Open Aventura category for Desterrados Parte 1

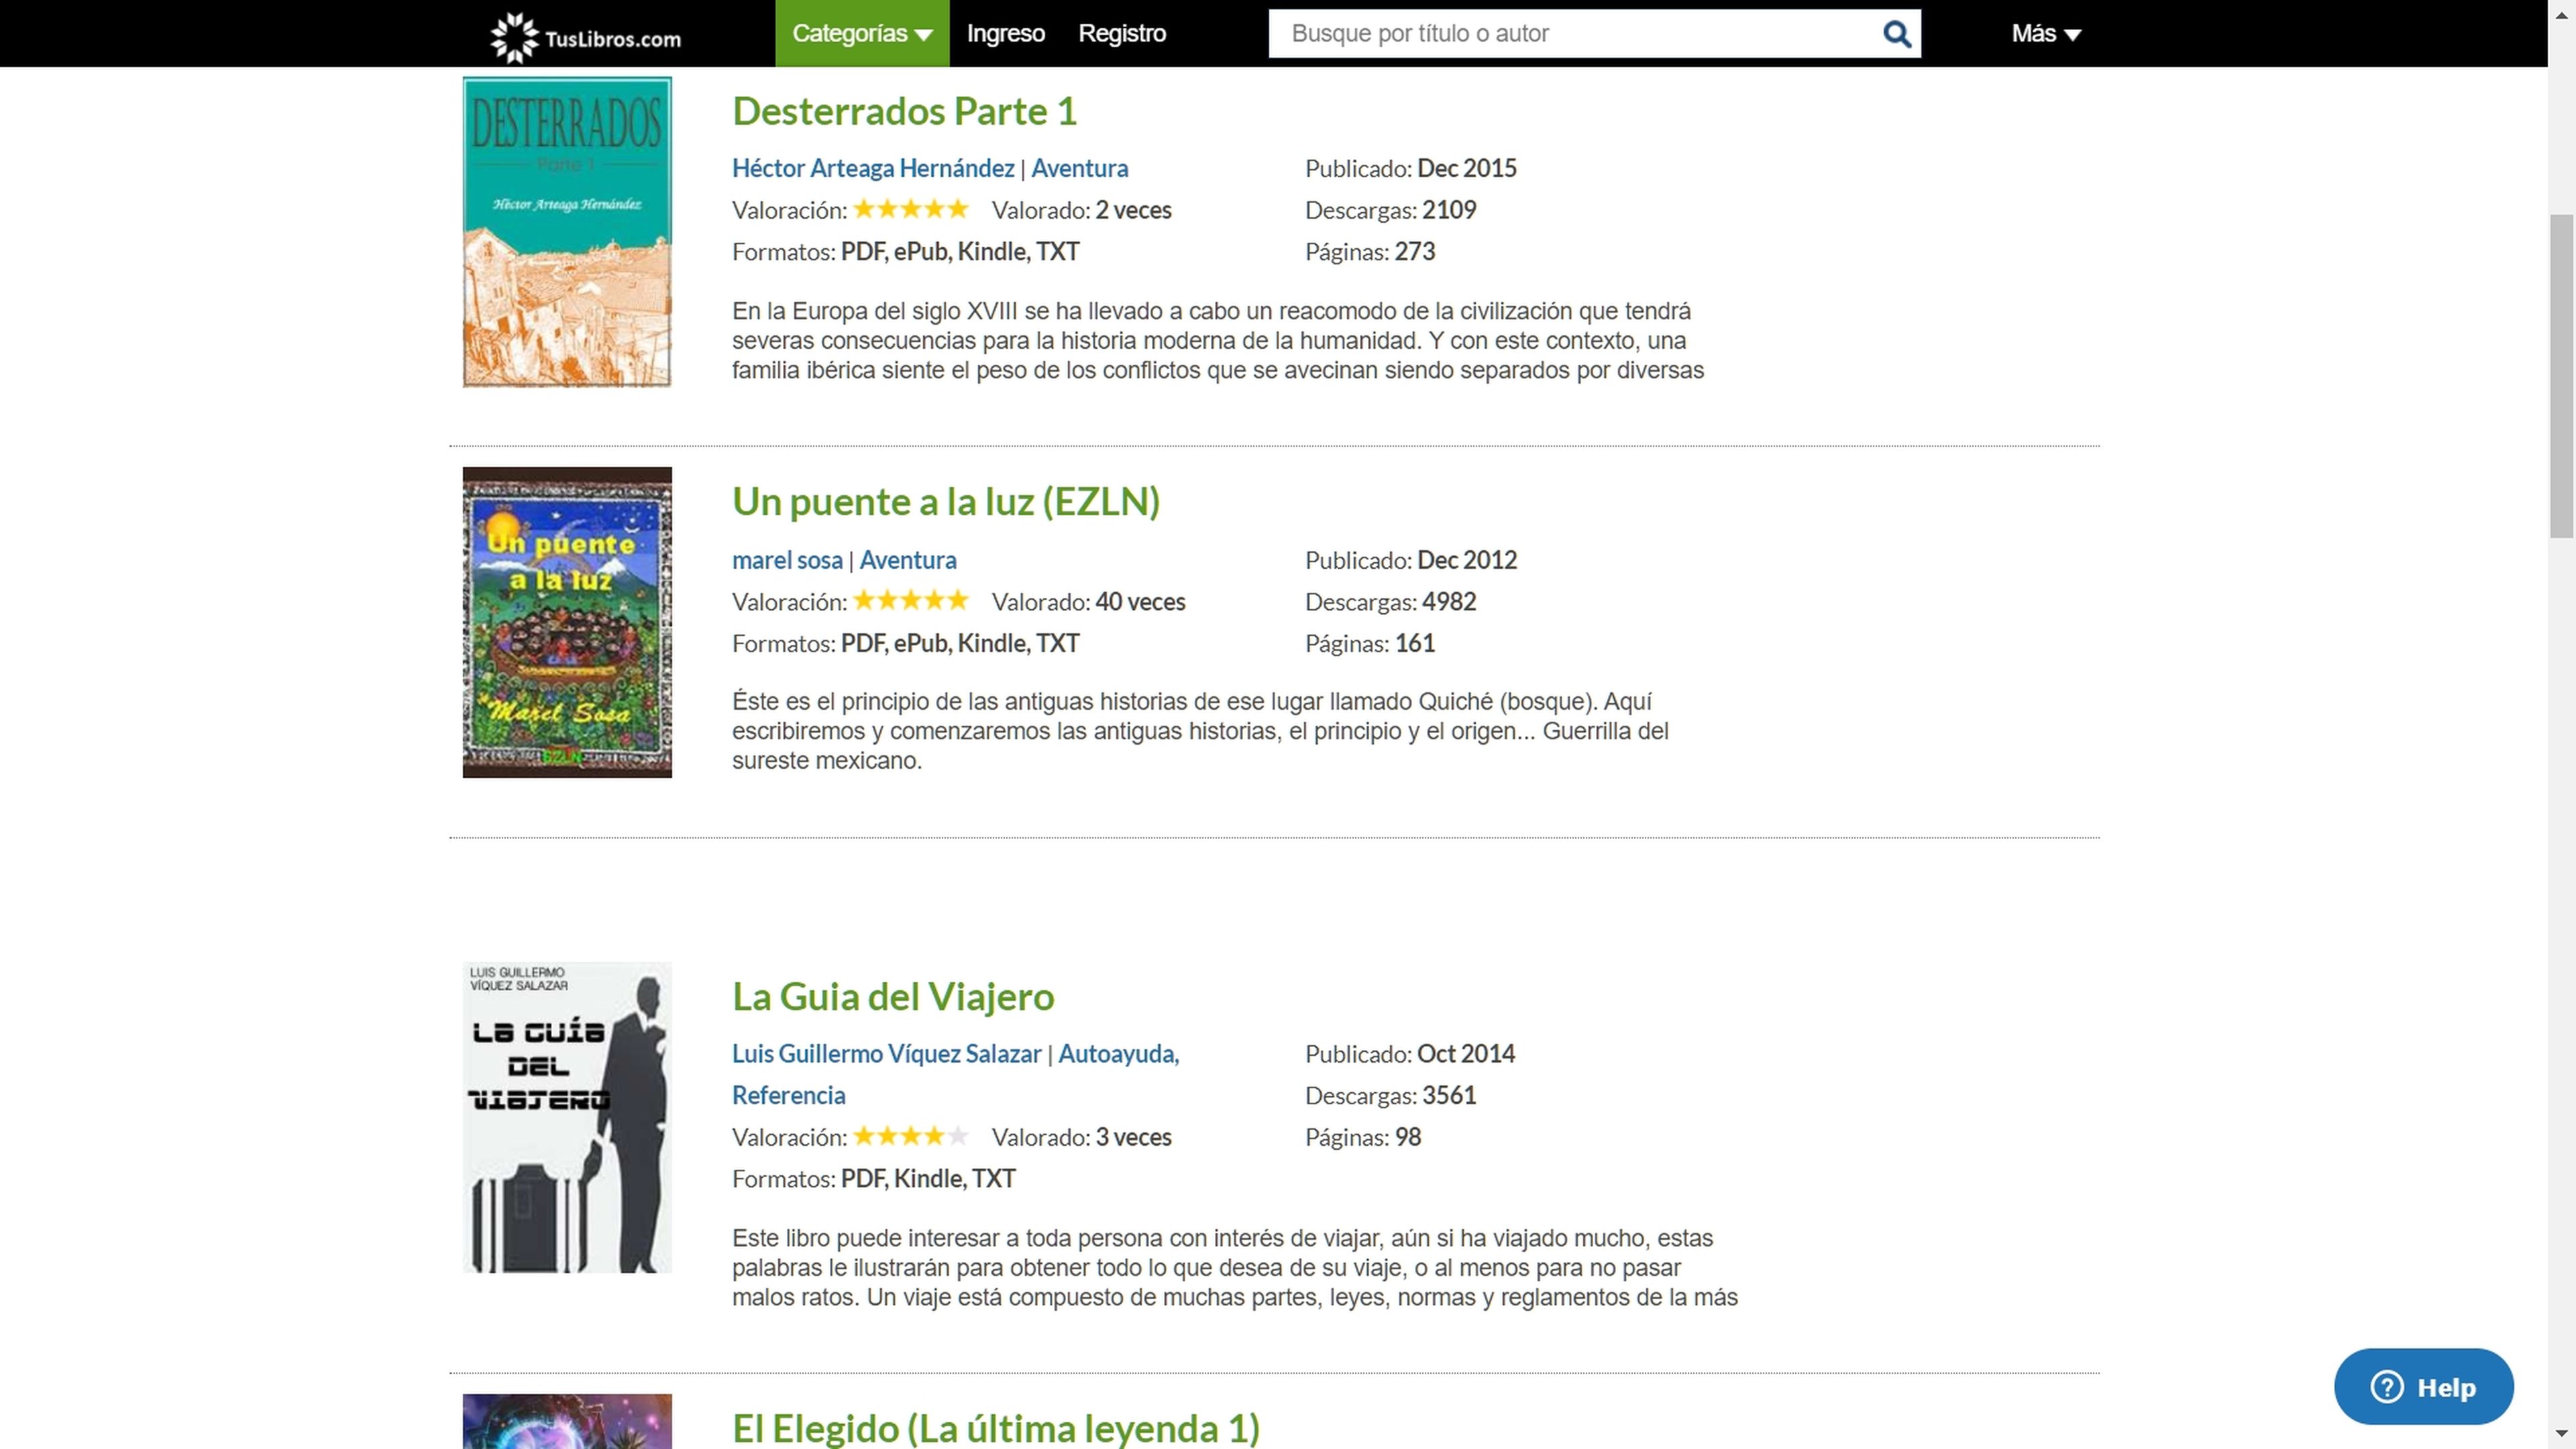tap(1079, 168)
